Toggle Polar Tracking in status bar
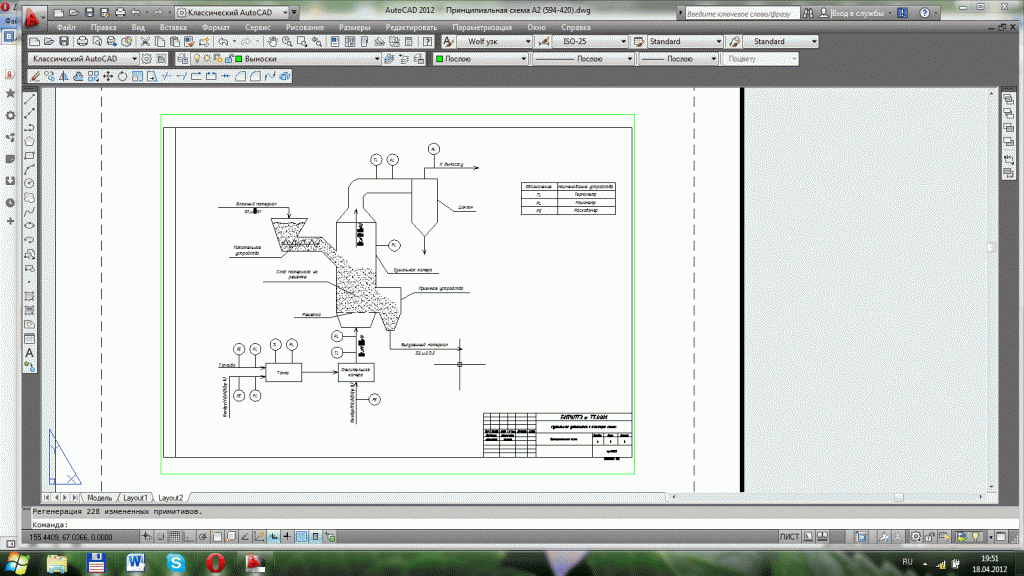Screen dimensions: 1024x576 pyautogui.click(x=203, y=537)
